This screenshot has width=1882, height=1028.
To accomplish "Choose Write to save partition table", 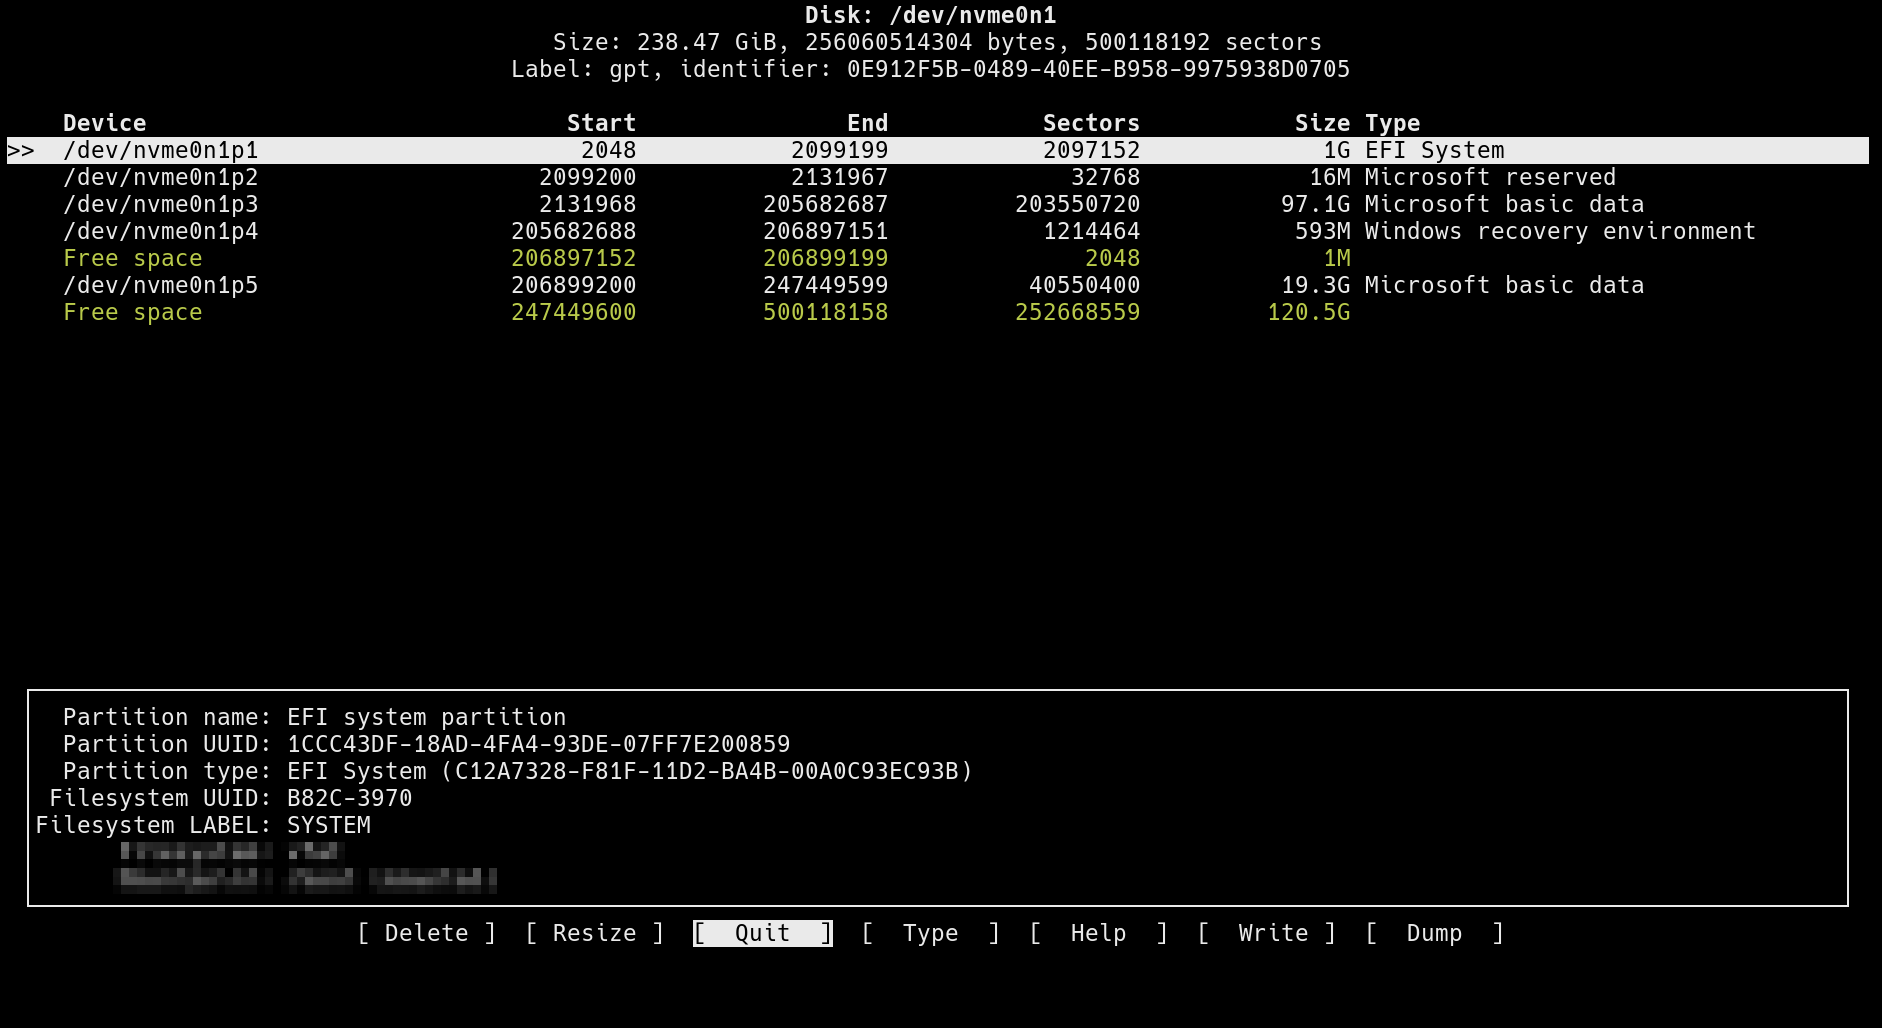I will pos(1266,933).
